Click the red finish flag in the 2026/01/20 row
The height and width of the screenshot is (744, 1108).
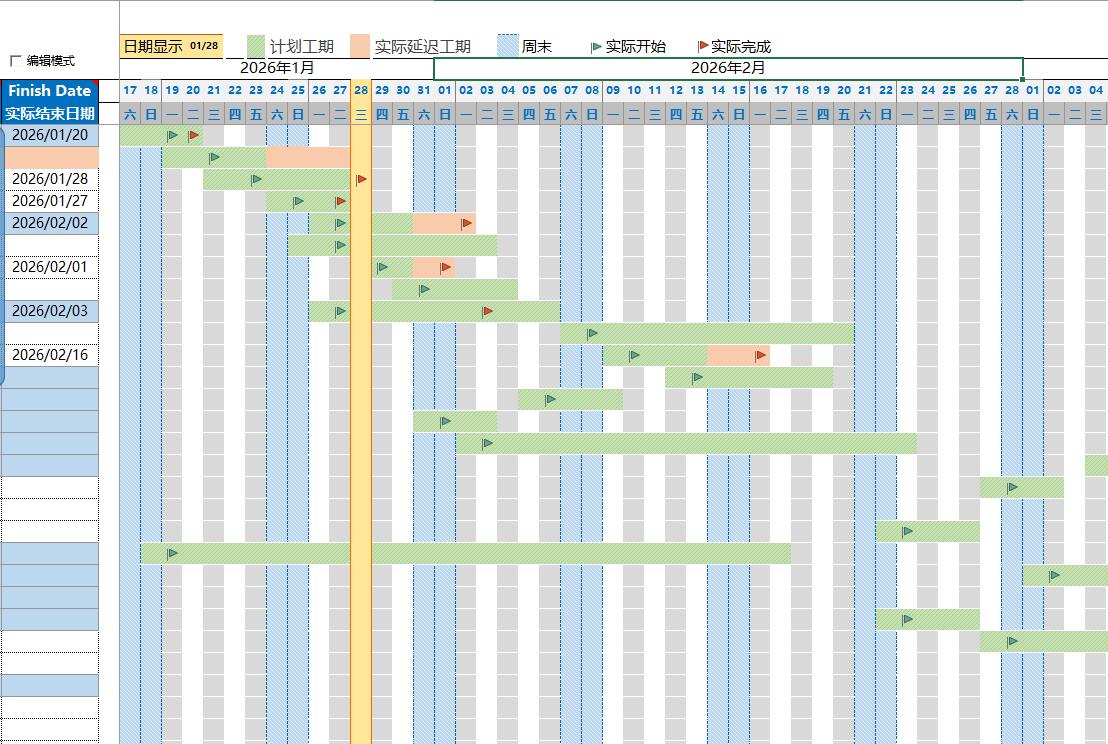tap(193, 135)
